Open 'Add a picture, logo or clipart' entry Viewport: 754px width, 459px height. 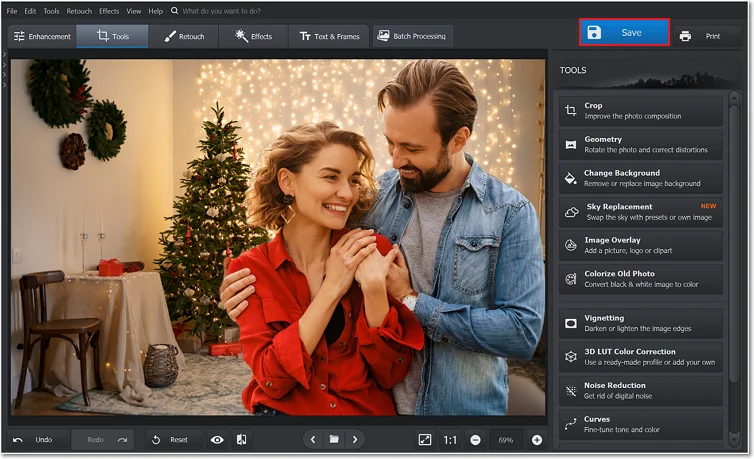coord(641,246)
